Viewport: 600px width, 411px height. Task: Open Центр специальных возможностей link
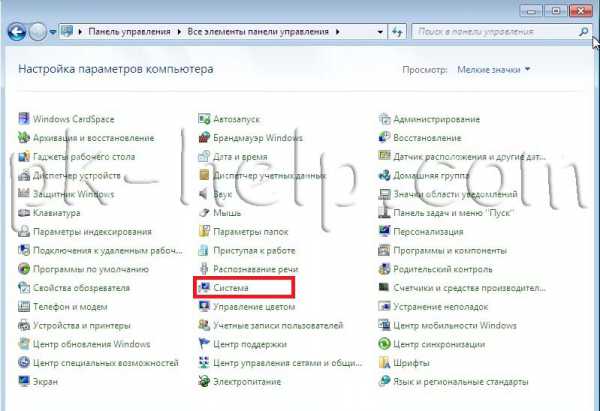[x=106, y=363]
